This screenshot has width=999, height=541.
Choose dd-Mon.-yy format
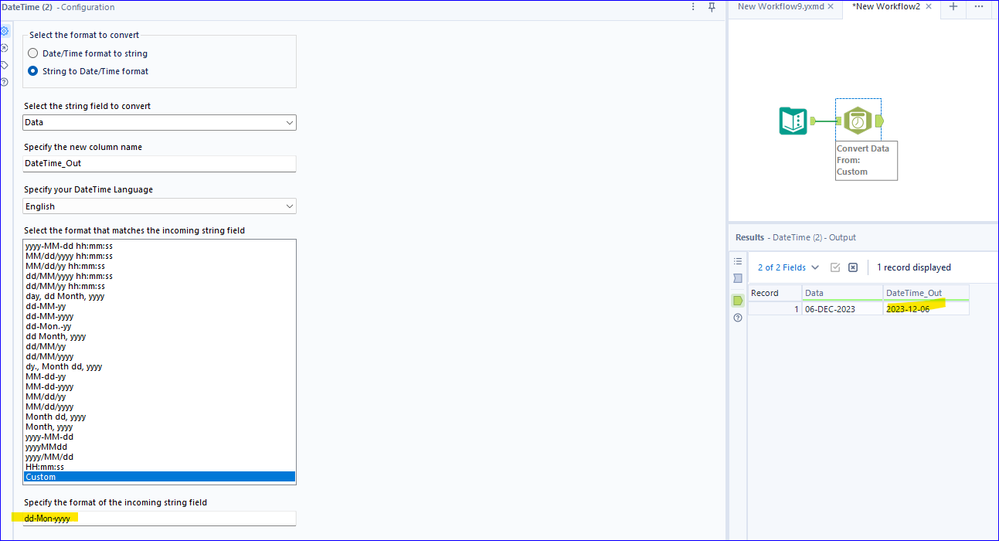point(159,326)
